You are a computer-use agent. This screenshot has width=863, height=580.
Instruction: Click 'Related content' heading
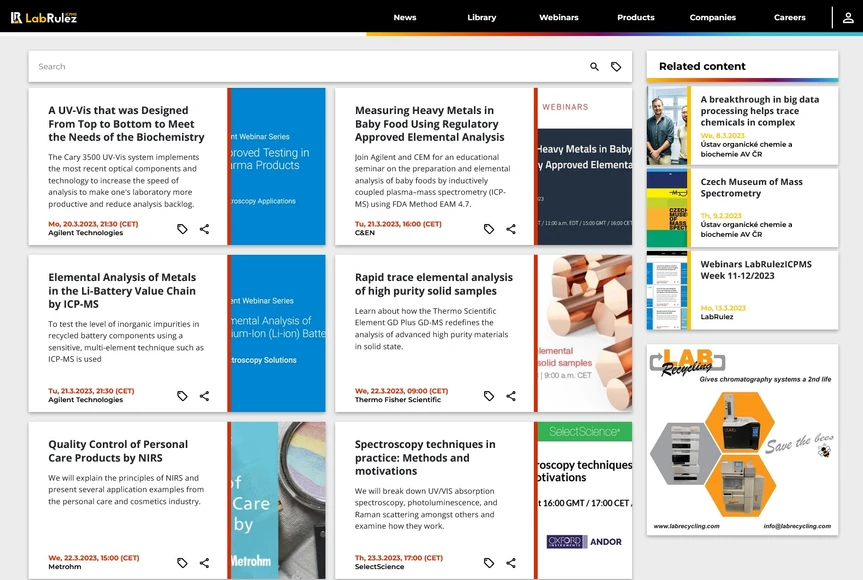[702, 66]
